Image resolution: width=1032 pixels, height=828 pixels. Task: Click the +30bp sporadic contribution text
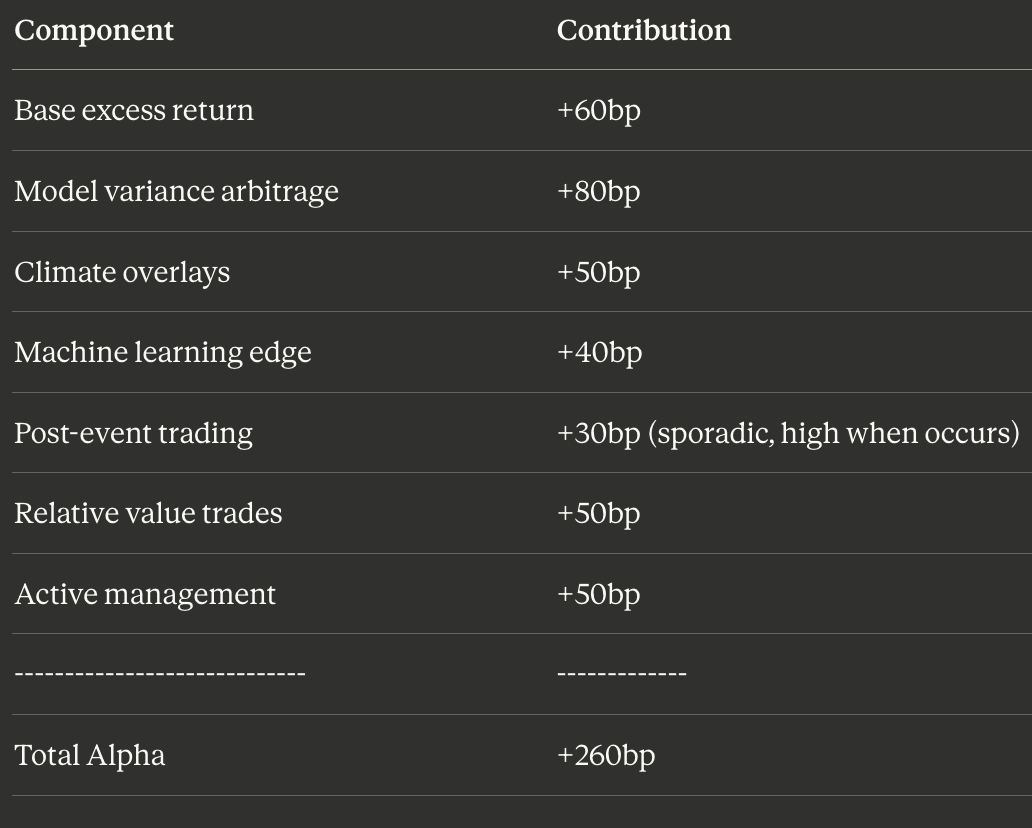point(788,434)
